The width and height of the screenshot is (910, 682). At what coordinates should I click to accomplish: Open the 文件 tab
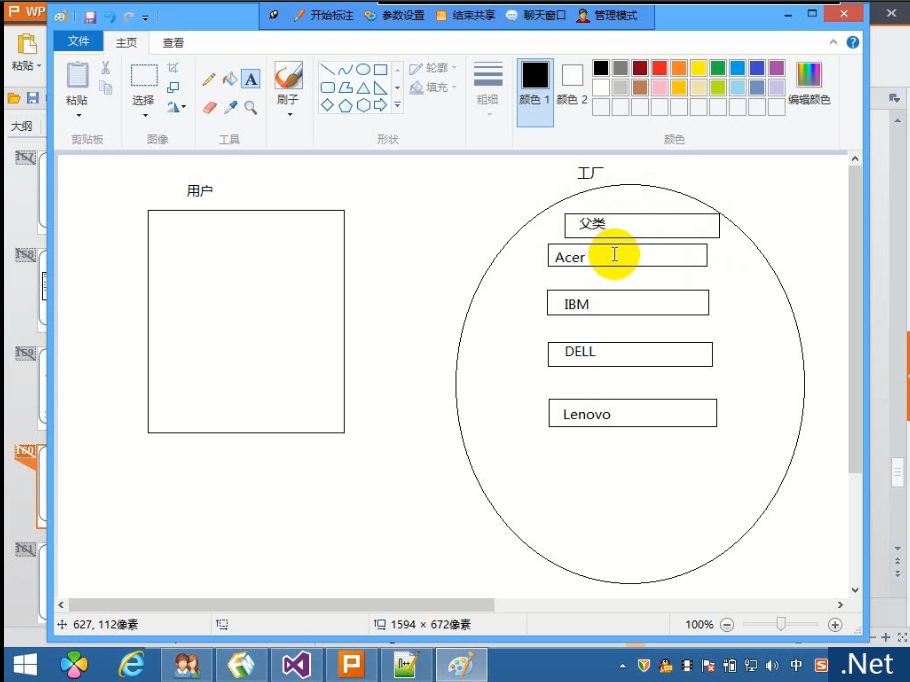coord(78,41)
